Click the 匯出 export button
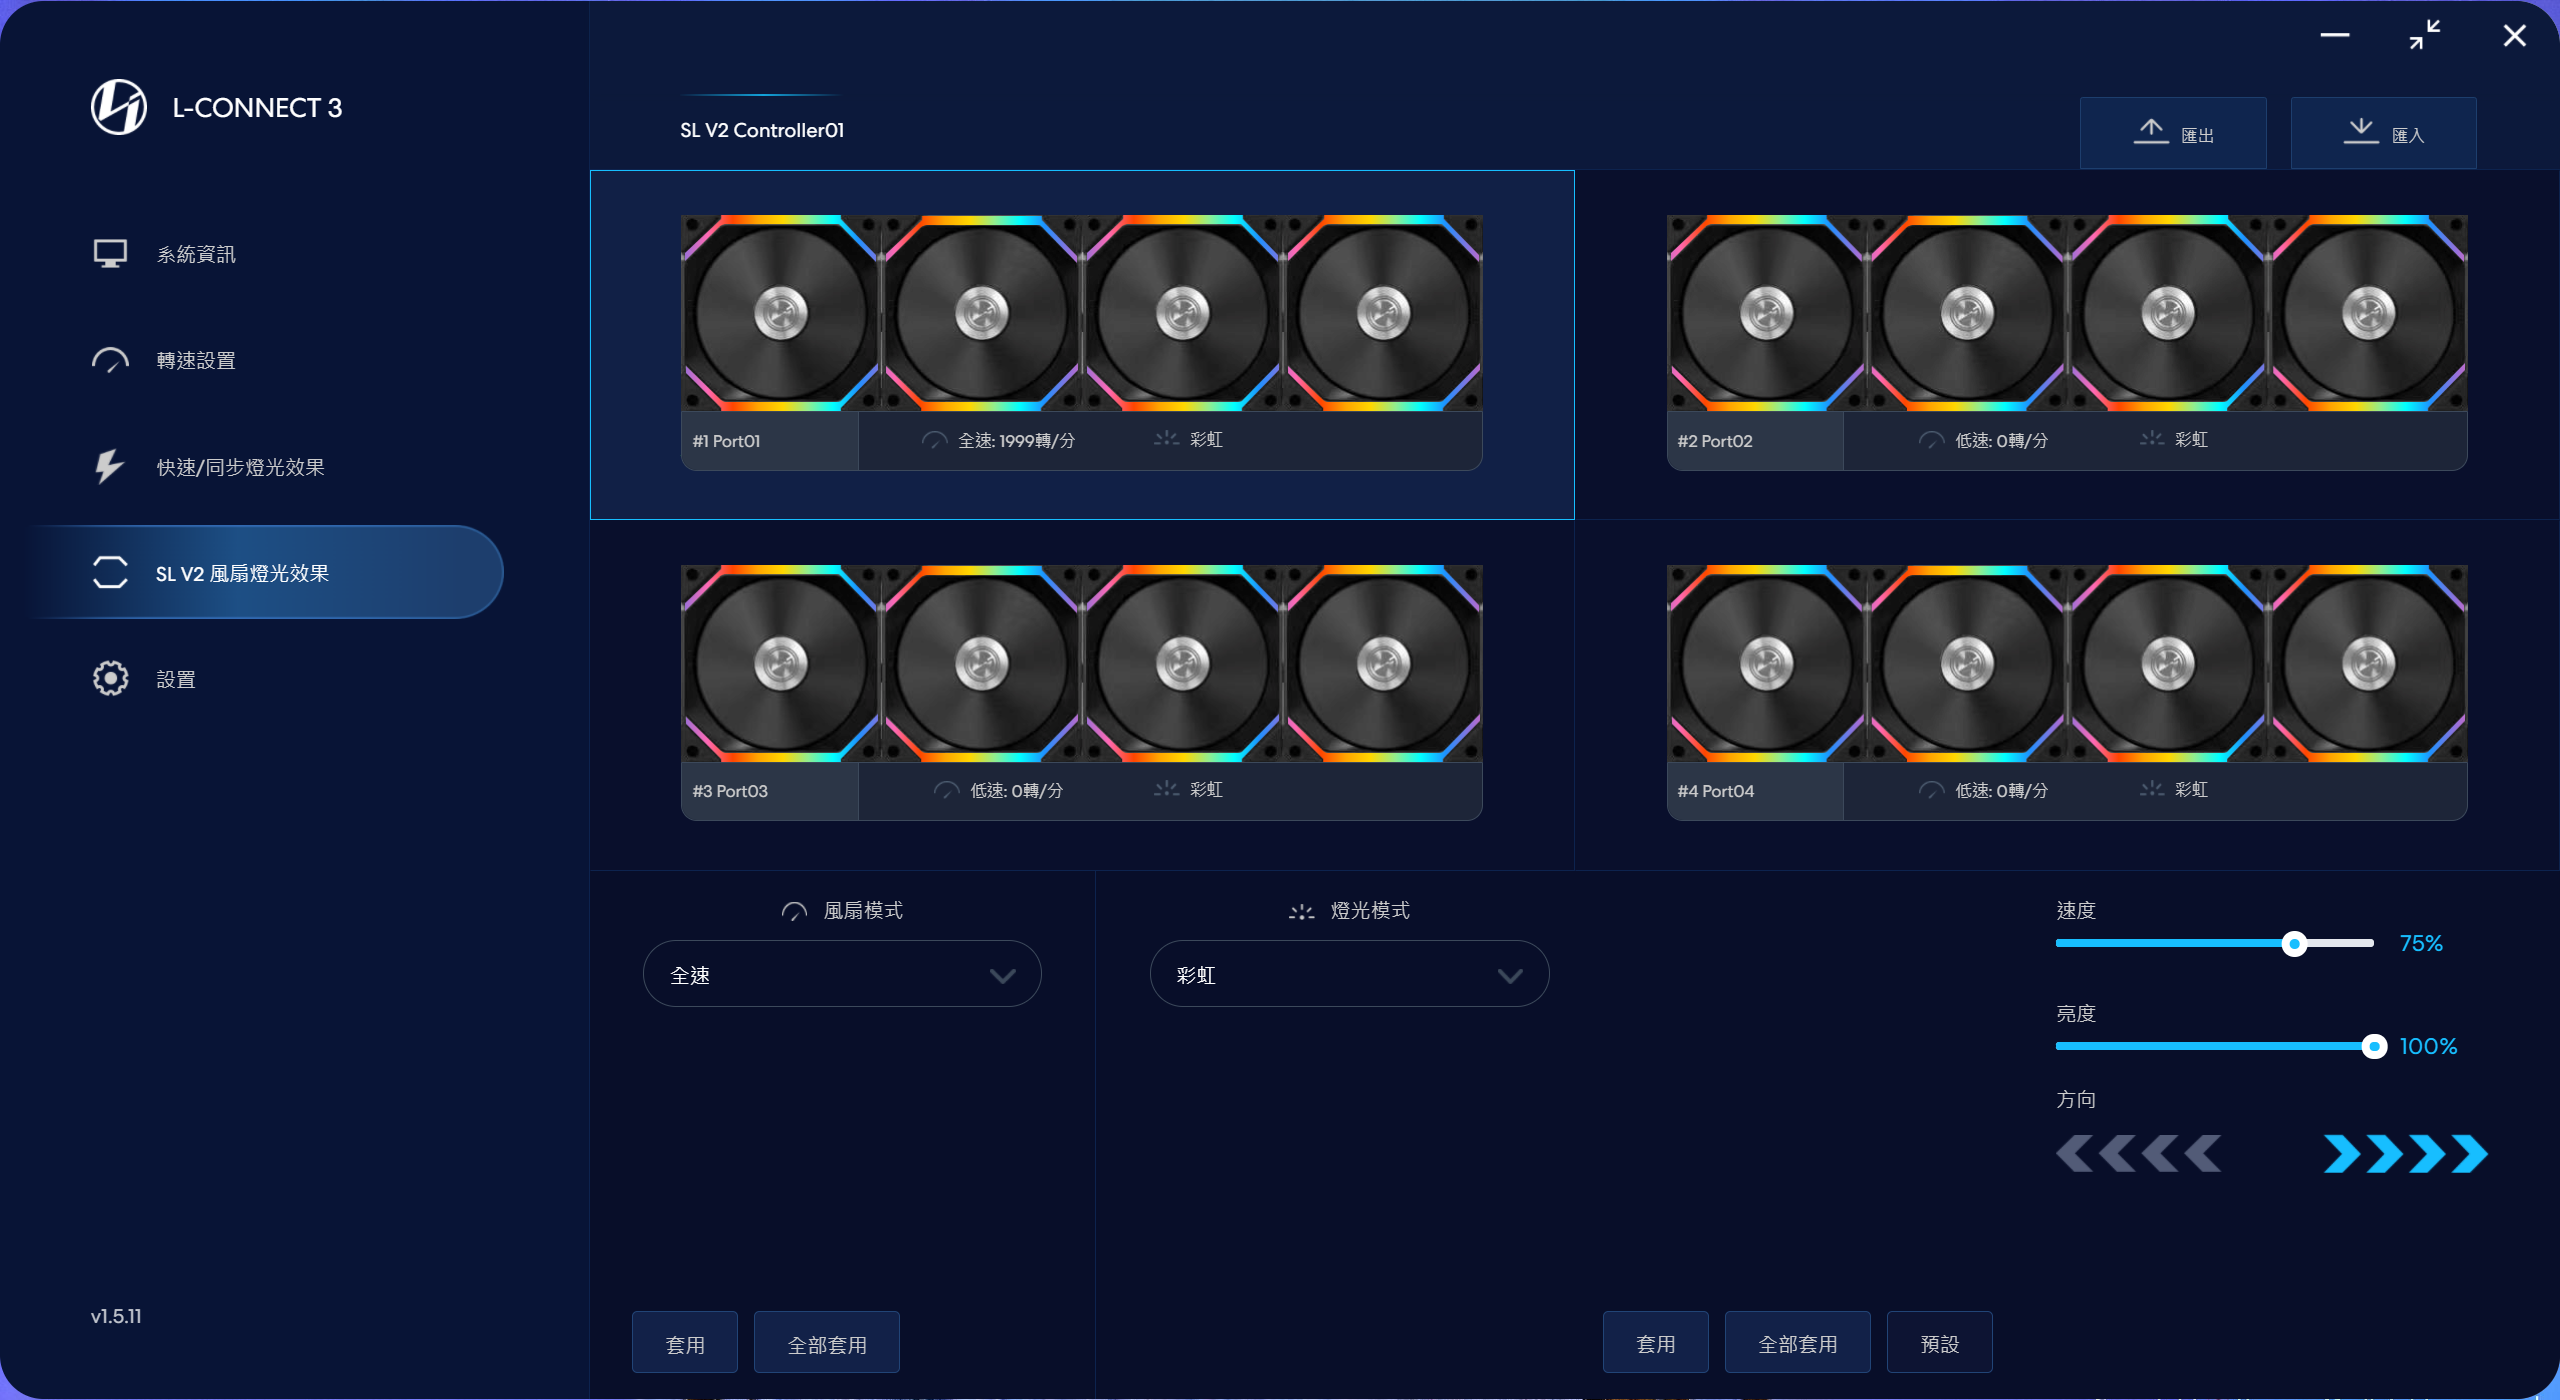2560x1400 pixels. (x=2173, y=133)
